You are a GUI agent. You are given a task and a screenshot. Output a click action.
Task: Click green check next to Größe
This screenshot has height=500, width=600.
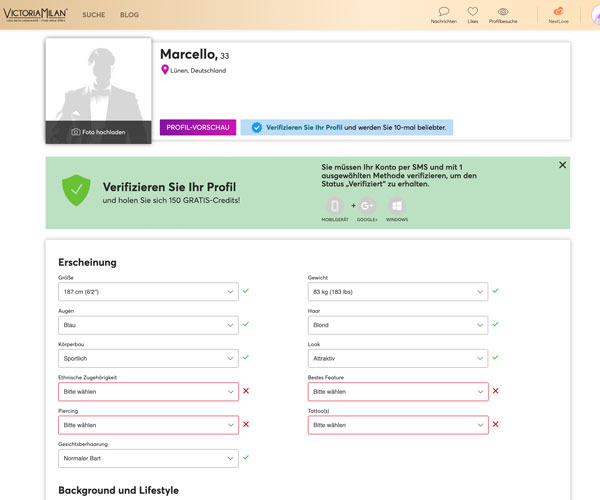[246, 291]
